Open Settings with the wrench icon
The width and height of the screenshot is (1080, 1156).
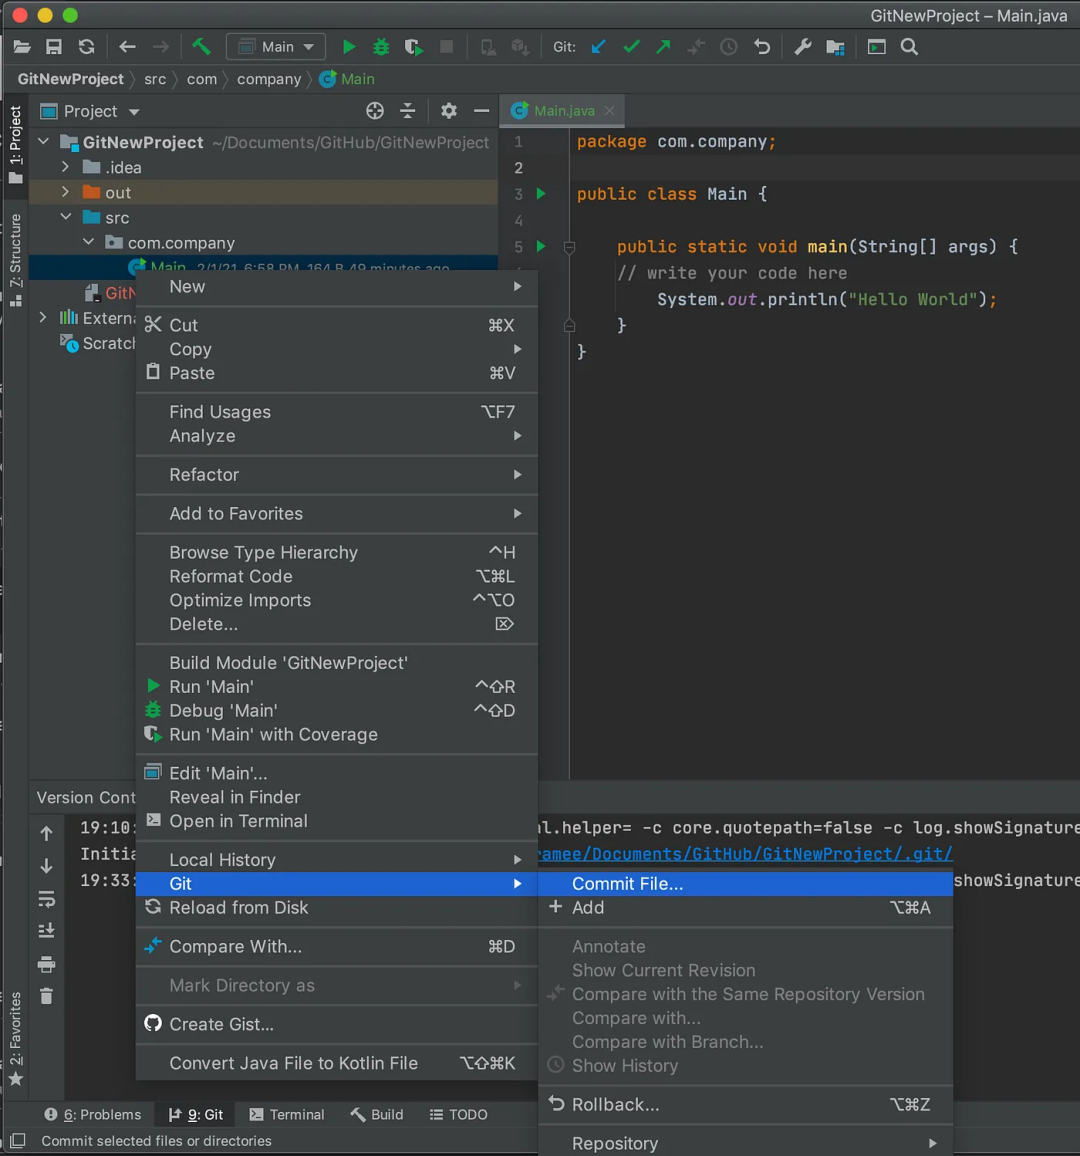pyautogui.click(x=802, y=47)
